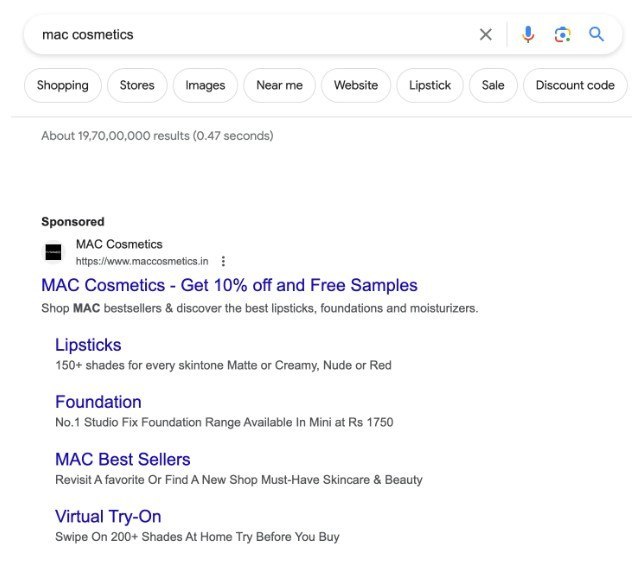
Task: Click 'Revisit A favorite Or Find A New' text
Action: pos(239,479)
